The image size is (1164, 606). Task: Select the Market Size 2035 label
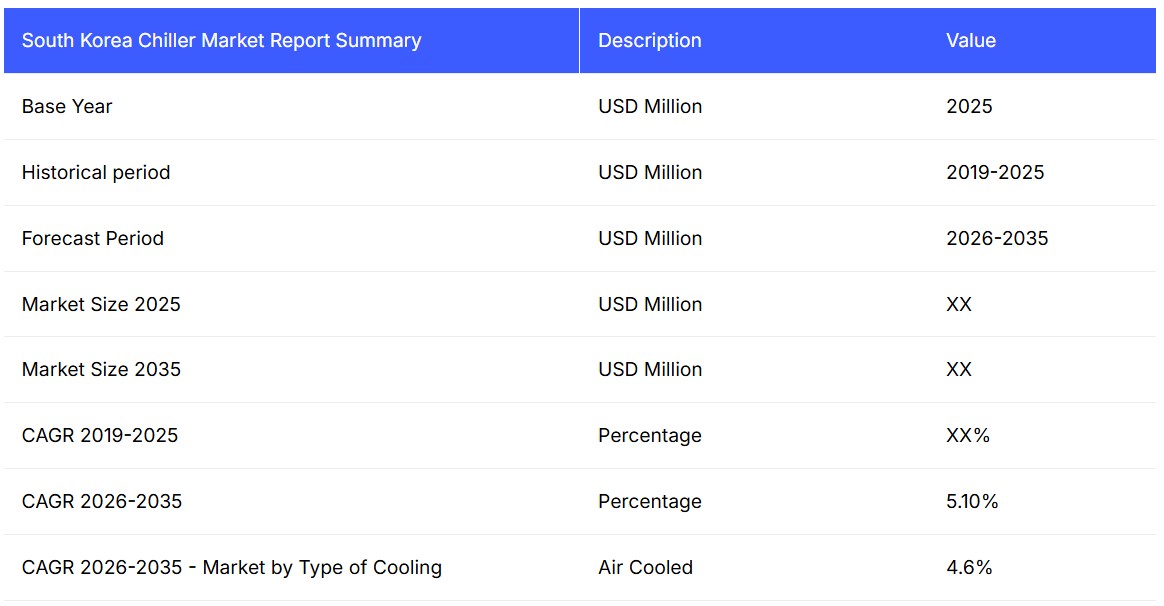tap(101, 370)
